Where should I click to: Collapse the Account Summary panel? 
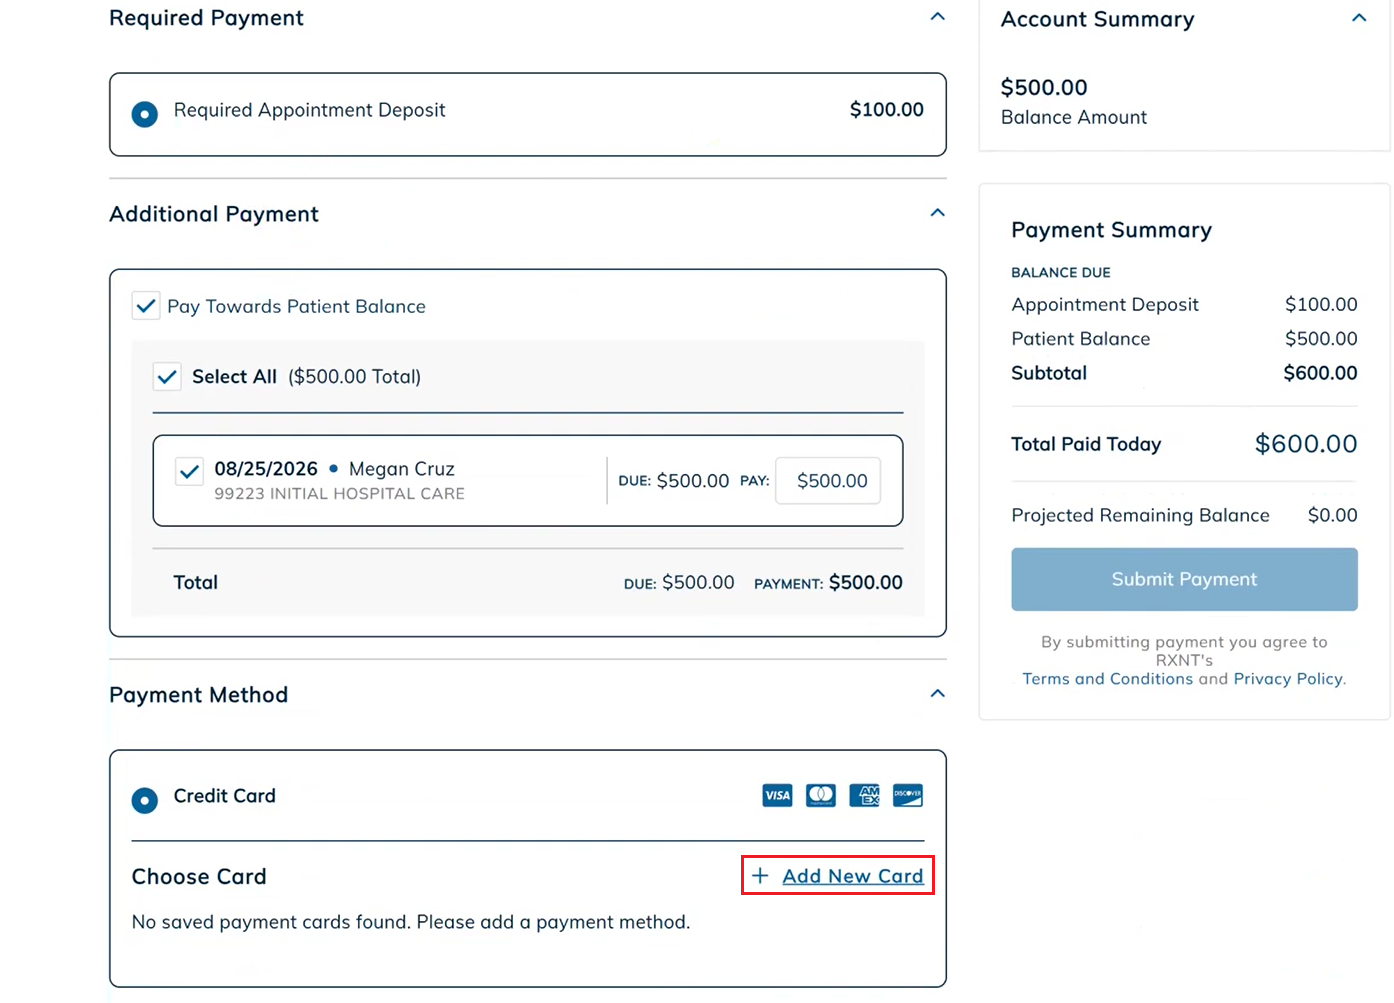click(x=1359, y=18)
